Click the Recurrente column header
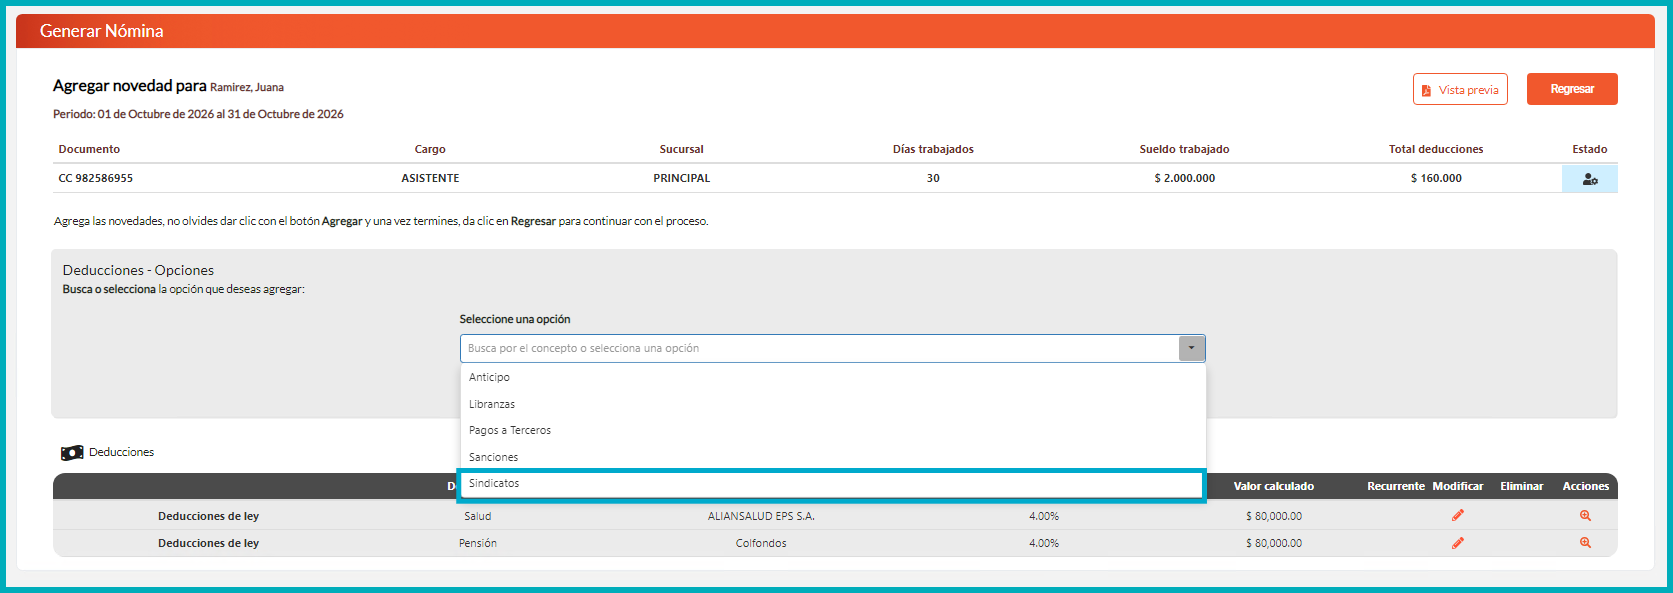This screenshot has width=1673, height=593. coord(1396,486)
